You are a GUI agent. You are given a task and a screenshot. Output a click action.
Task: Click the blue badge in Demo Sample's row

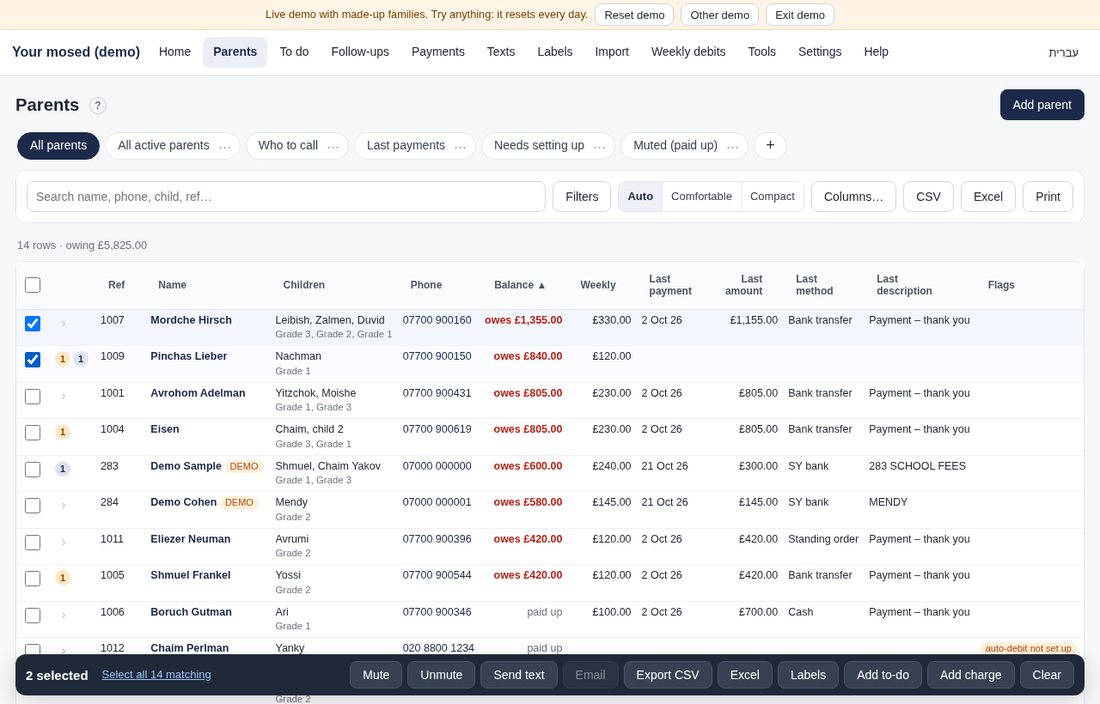[x=62, y=468]
